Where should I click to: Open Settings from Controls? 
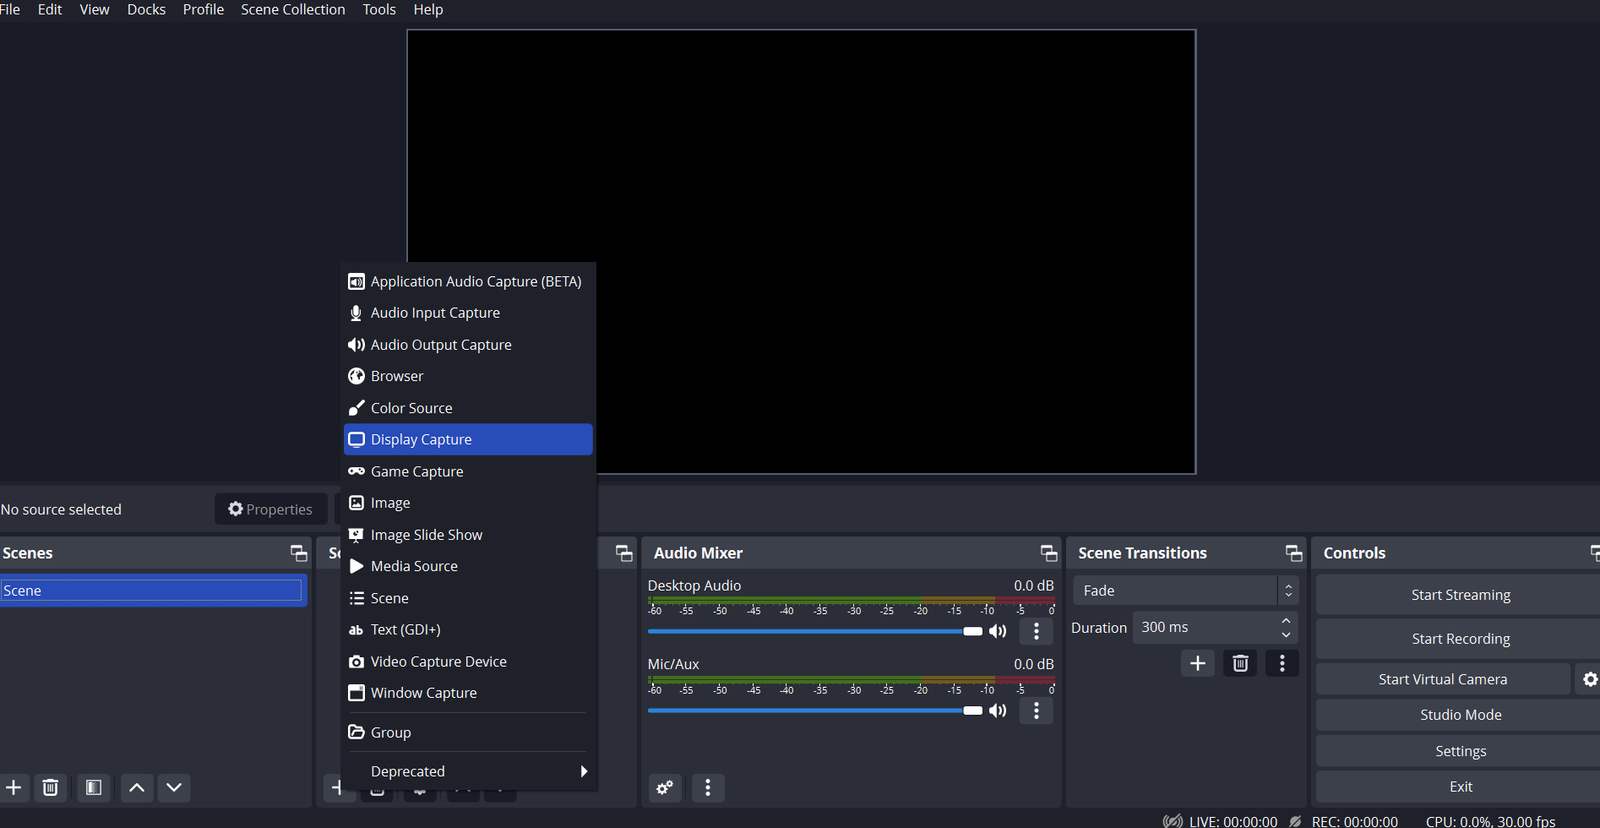point(1460,751)
